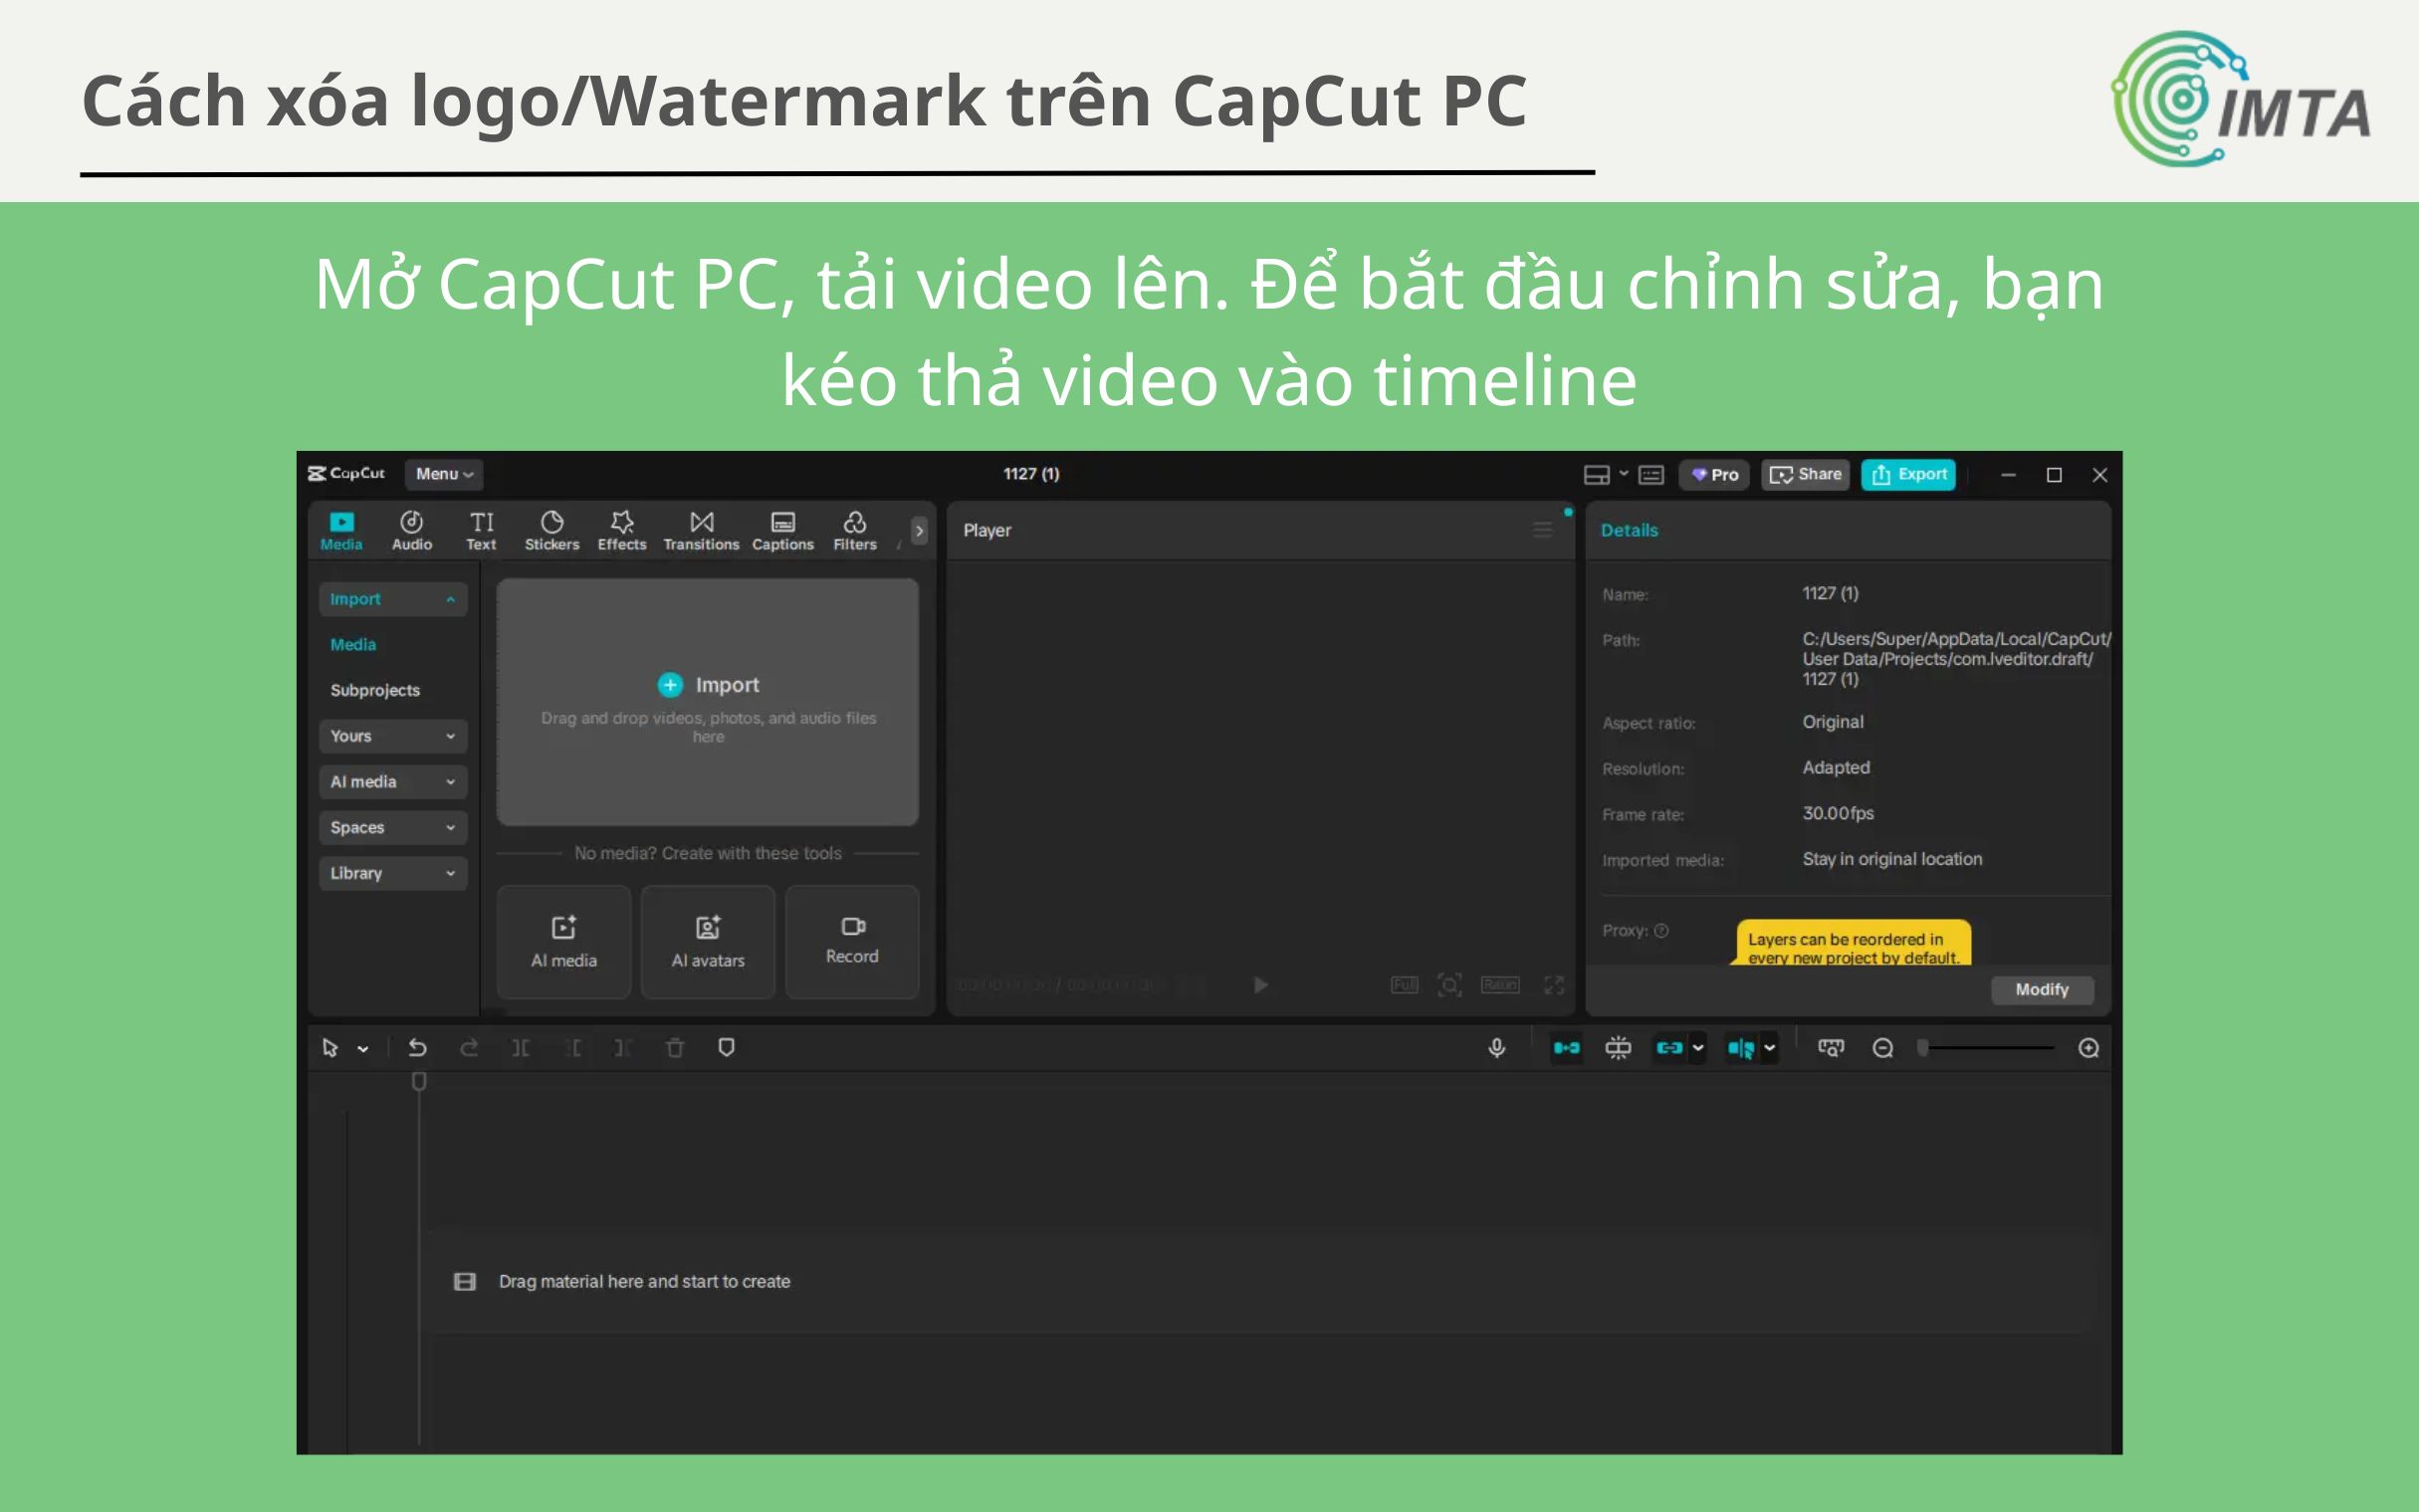
Task: Click the Import plus button
Action: click(670, 685)
